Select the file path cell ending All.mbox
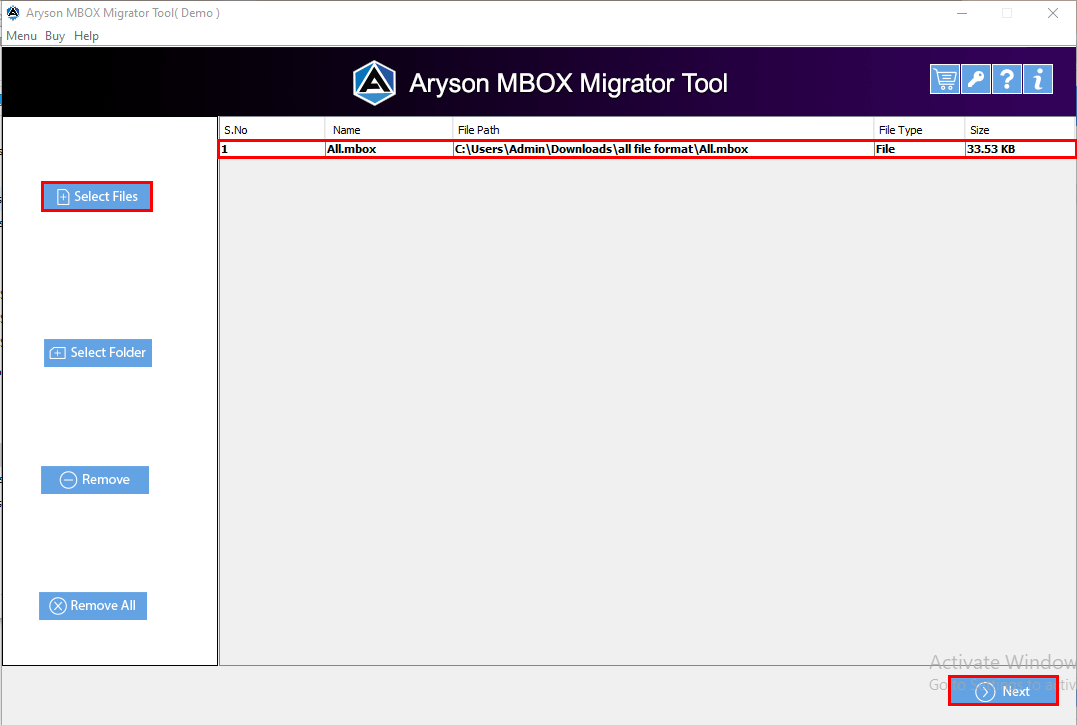 click(664, 149)
